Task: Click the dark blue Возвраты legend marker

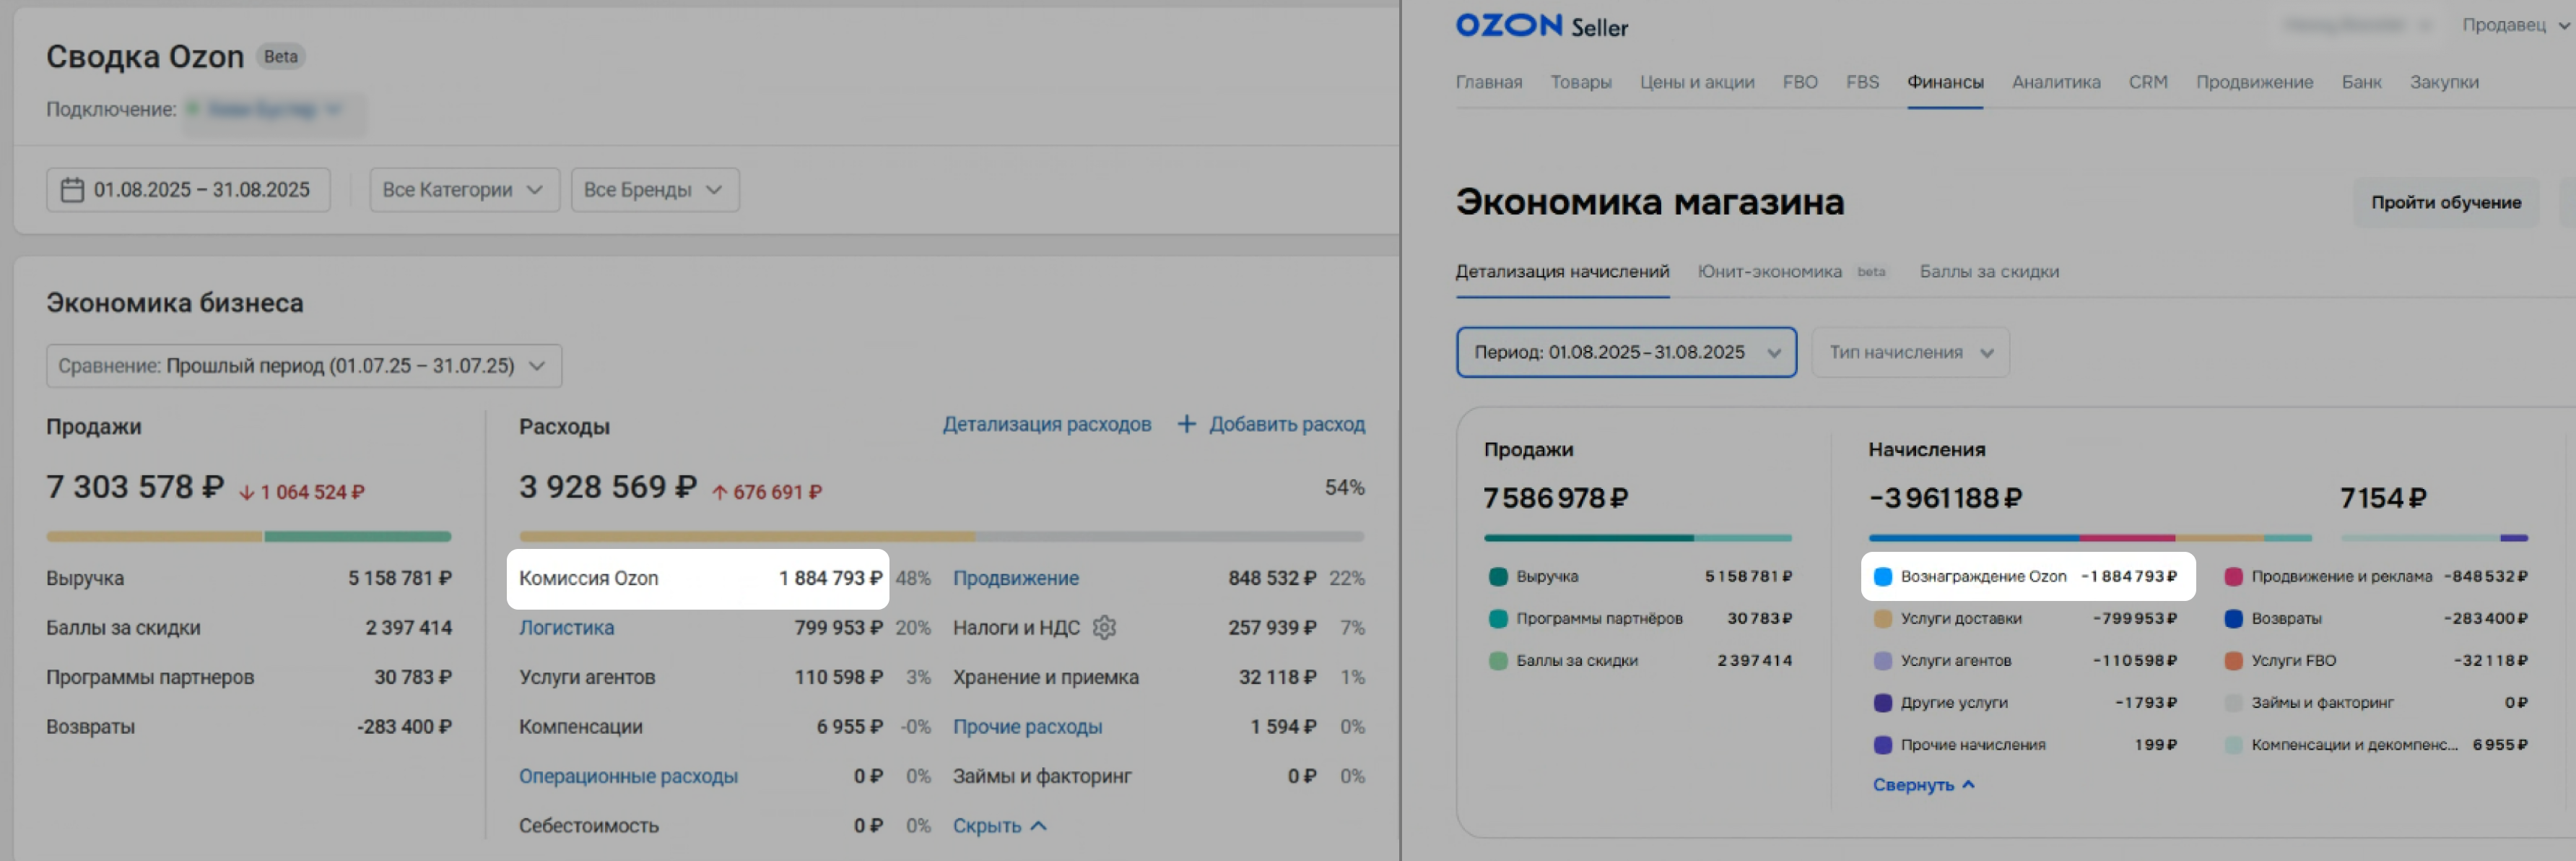Action: [2233, 618]
